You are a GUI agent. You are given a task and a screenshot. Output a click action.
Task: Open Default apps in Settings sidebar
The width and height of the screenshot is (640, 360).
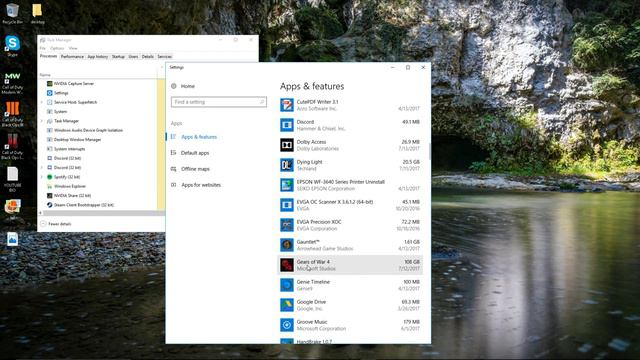coord(195,153)
